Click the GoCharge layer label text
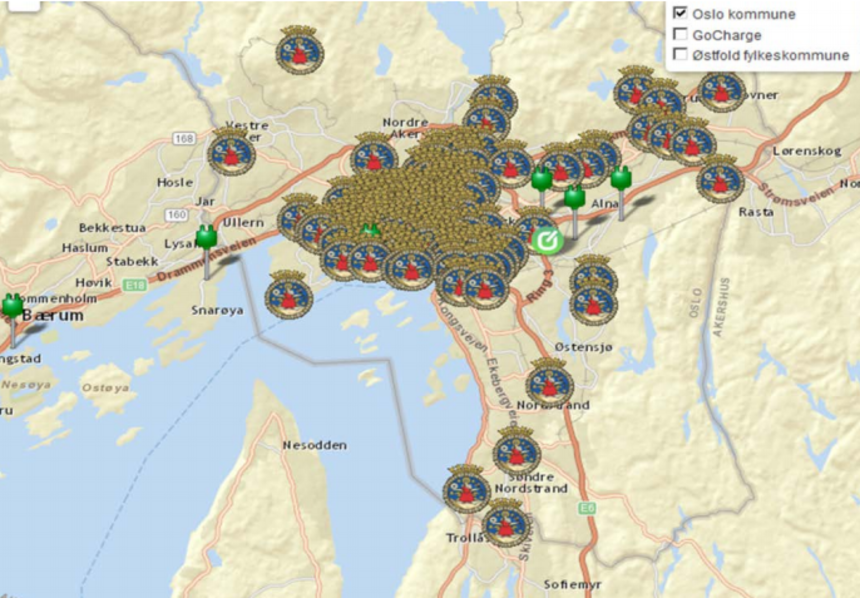Viewport: 860px width, 598px height. point(727,35)
